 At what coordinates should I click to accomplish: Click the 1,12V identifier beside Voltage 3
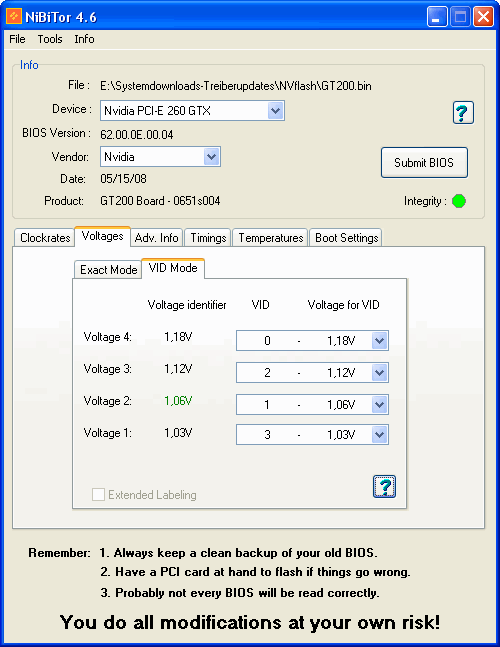pyautogui.click(x=178, y=369)
